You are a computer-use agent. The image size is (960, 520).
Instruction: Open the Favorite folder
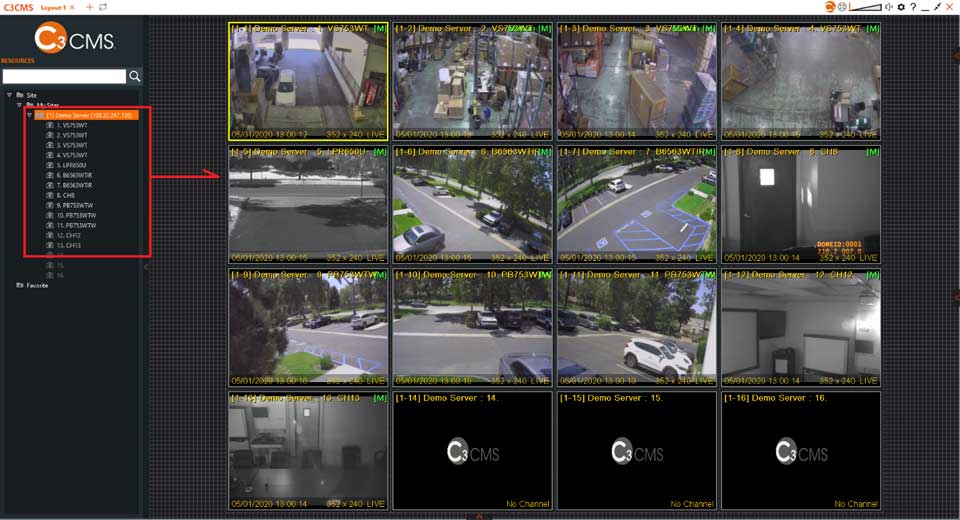coord(38,285)
